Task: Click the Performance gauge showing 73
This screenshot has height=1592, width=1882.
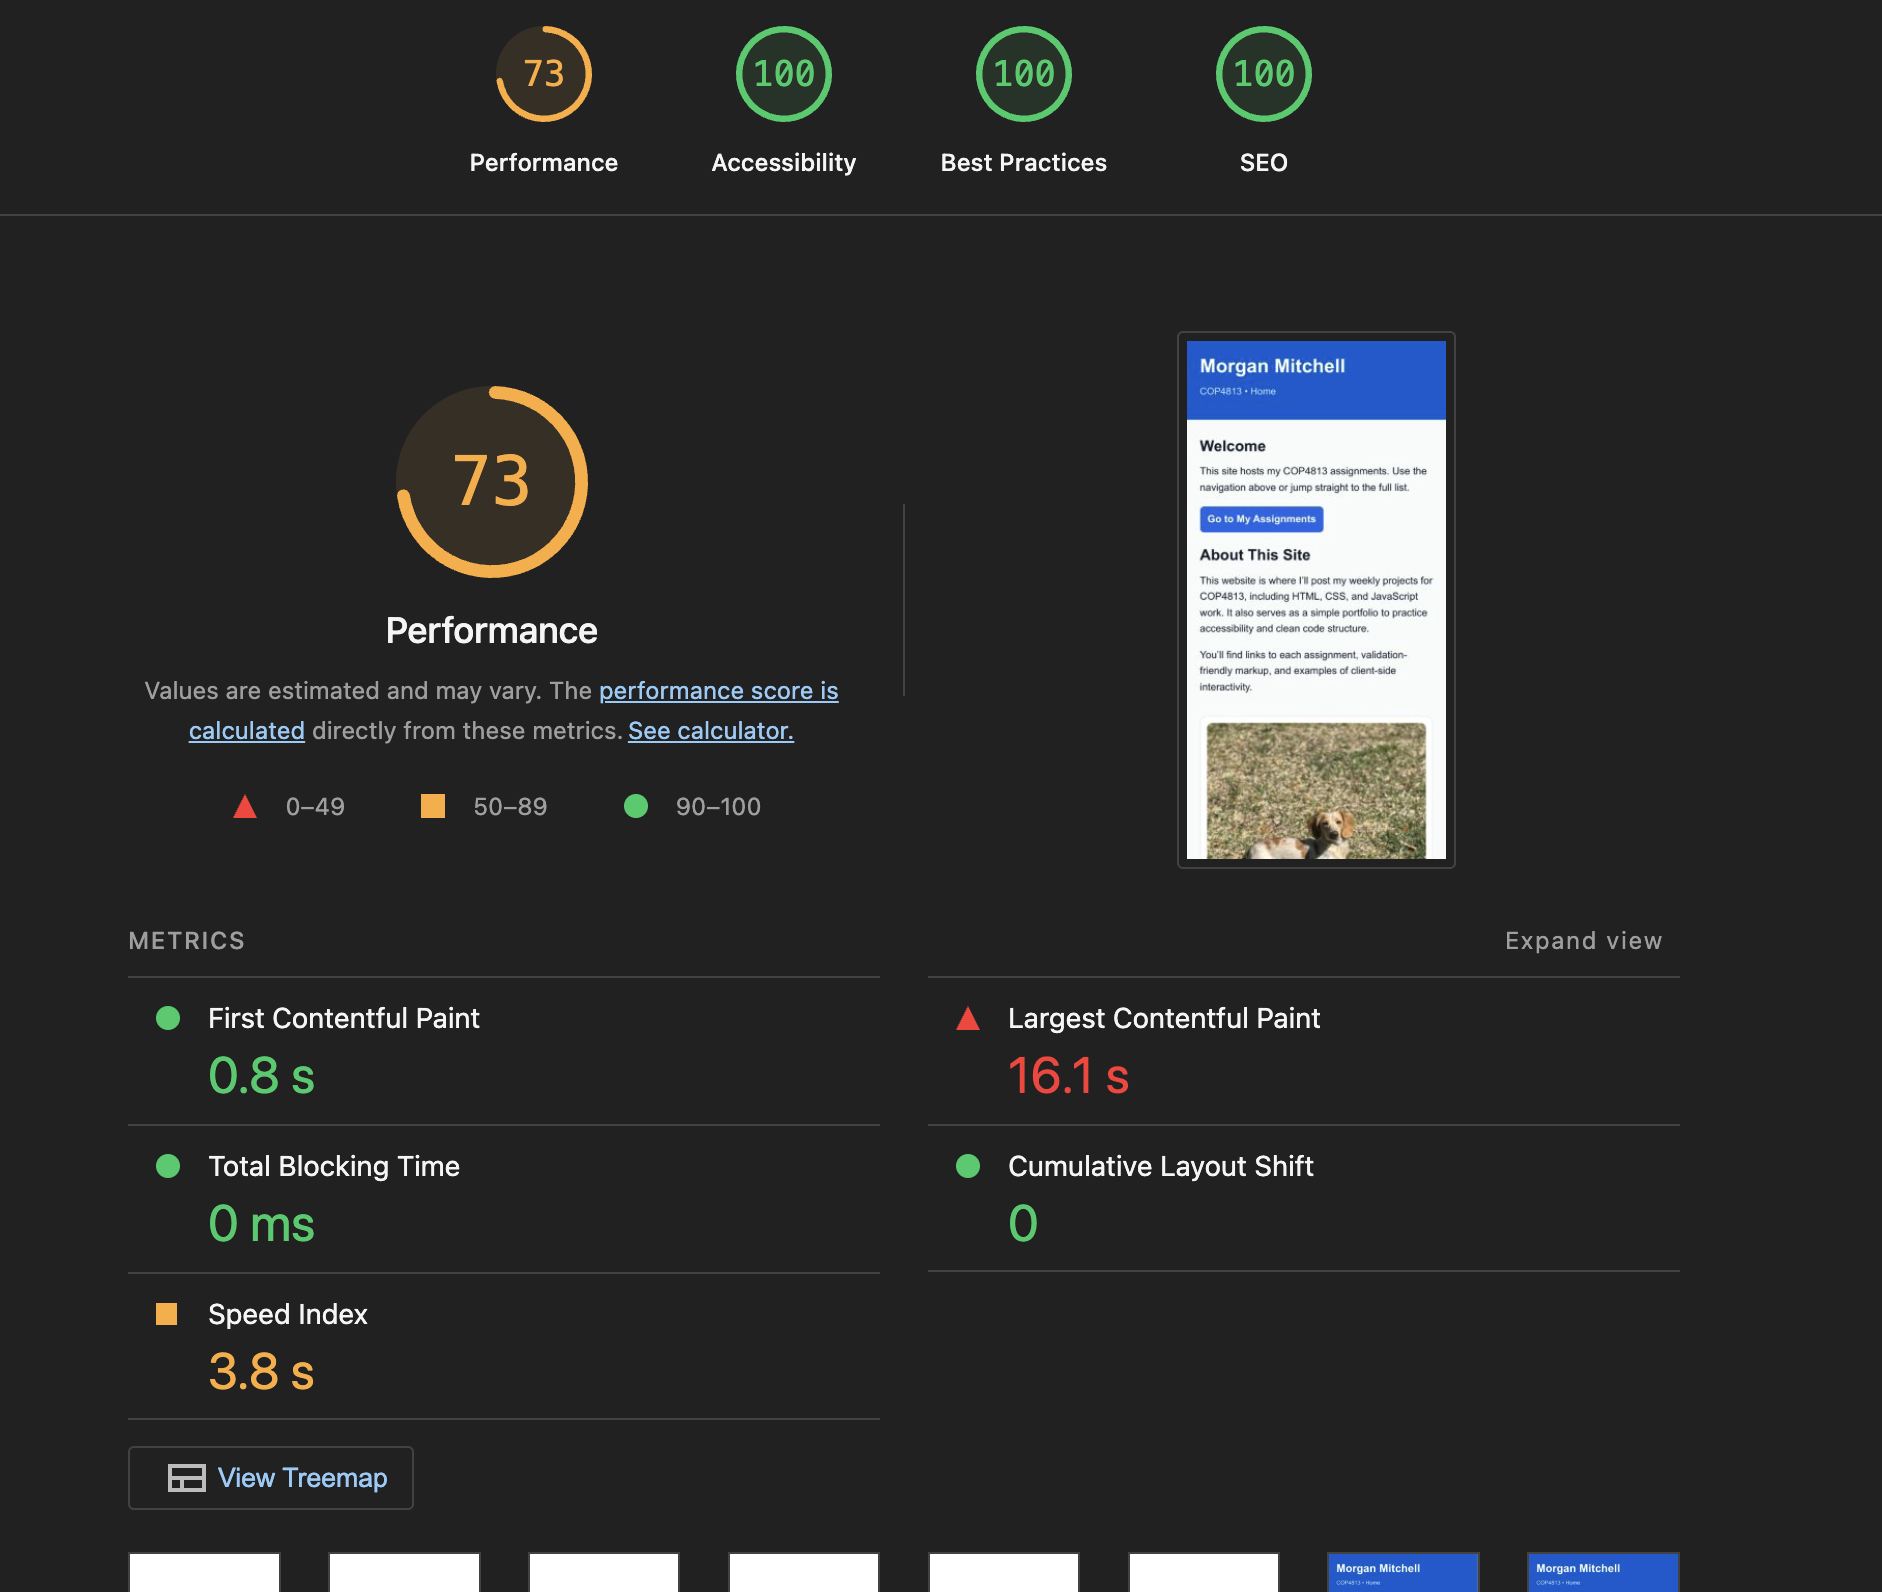Action: [543, 72]
